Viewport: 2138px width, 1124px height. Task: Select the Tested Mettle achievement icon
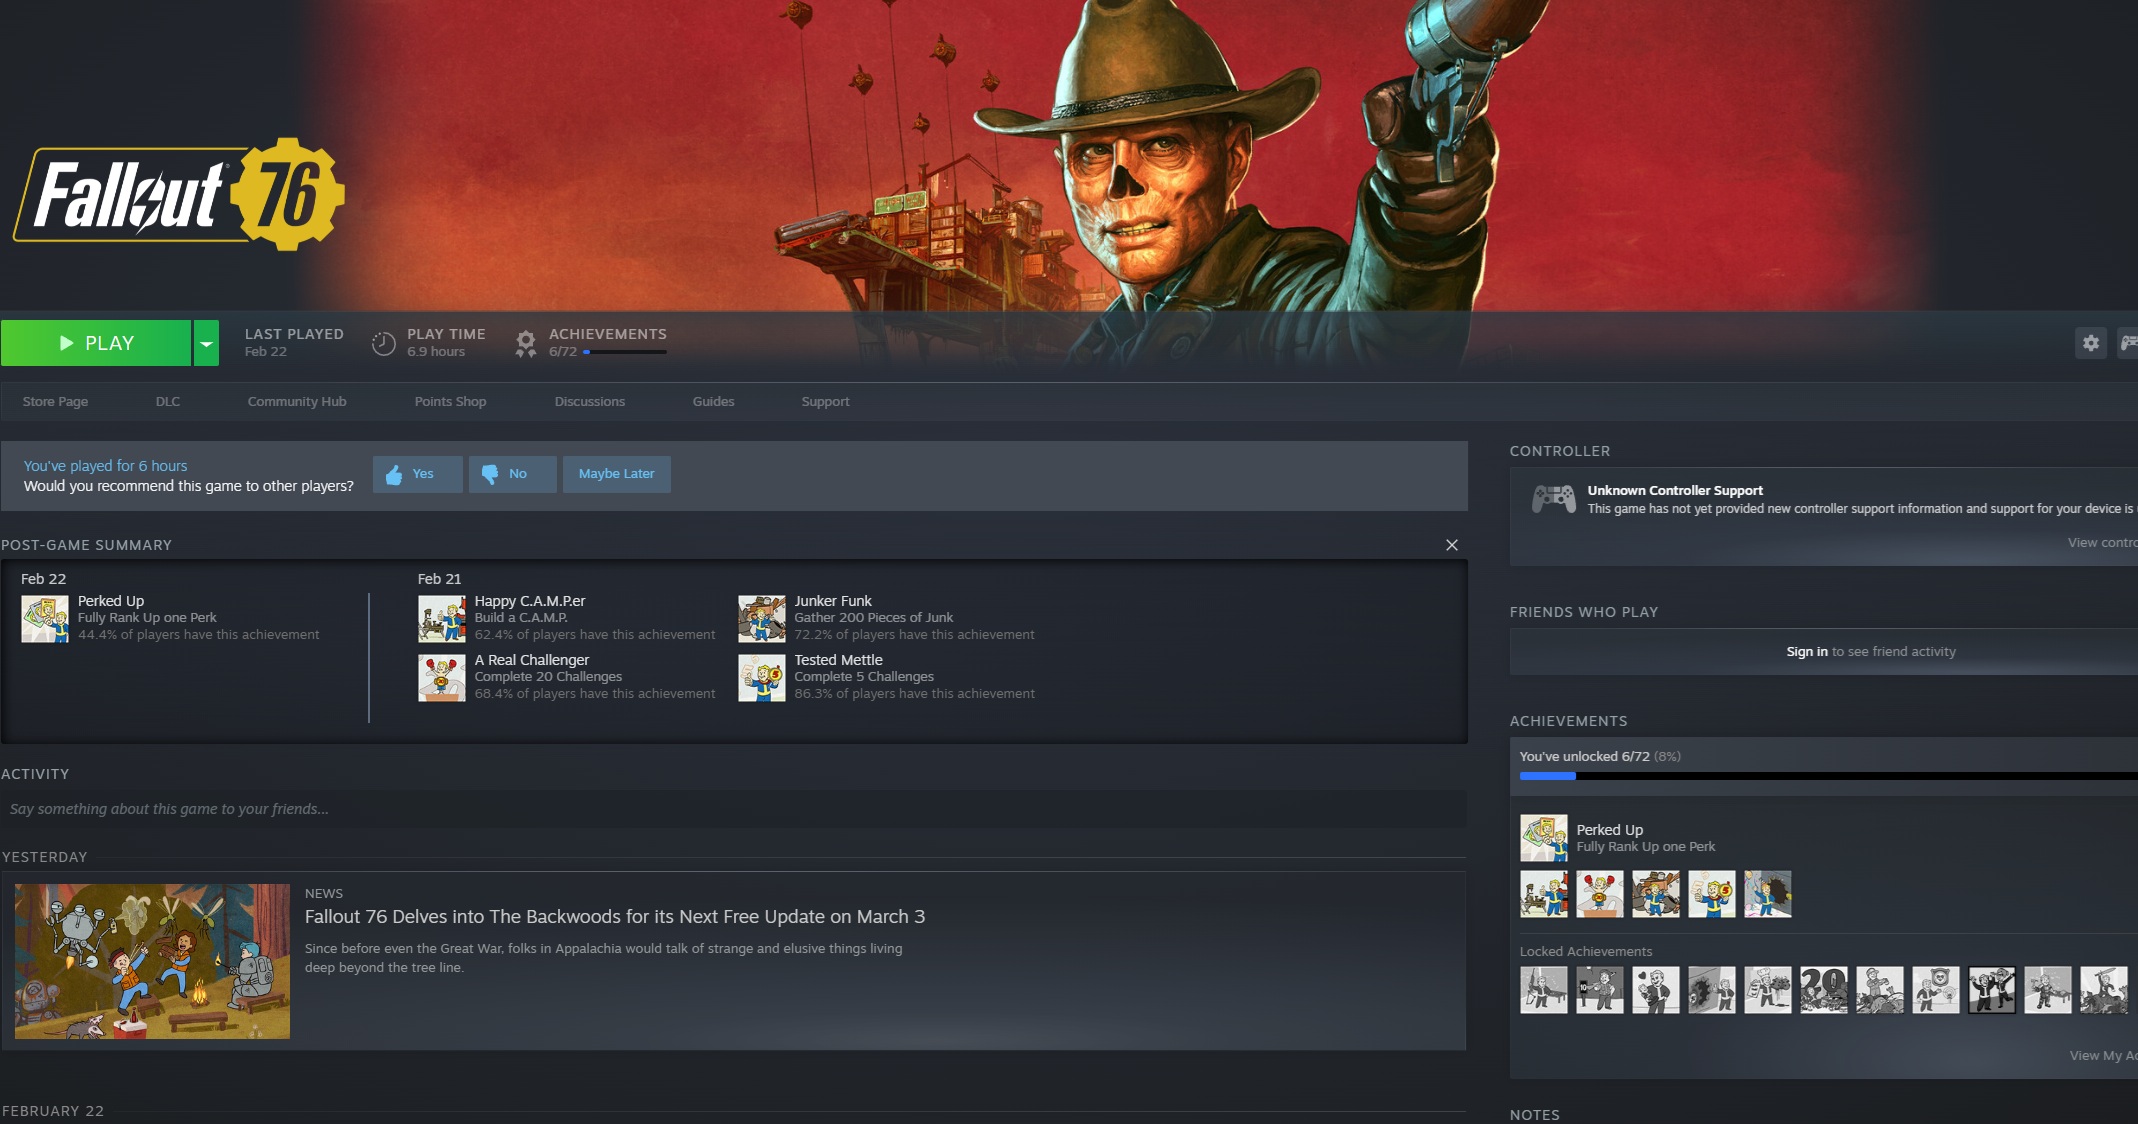pyautogui.click(x=761, y=677)
